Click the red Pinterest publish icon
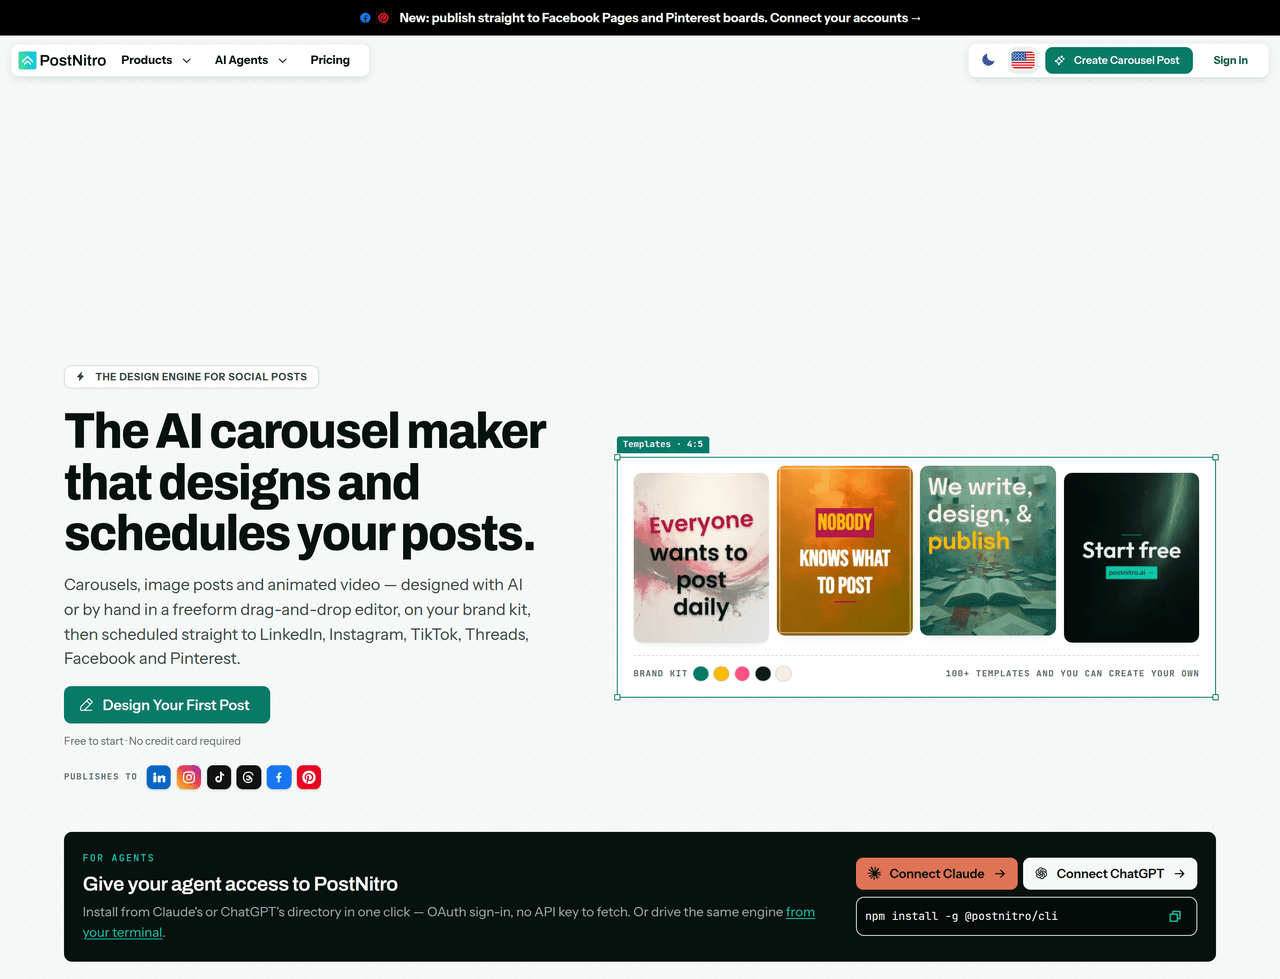The image size is (1280, 979). click(309, 777)
